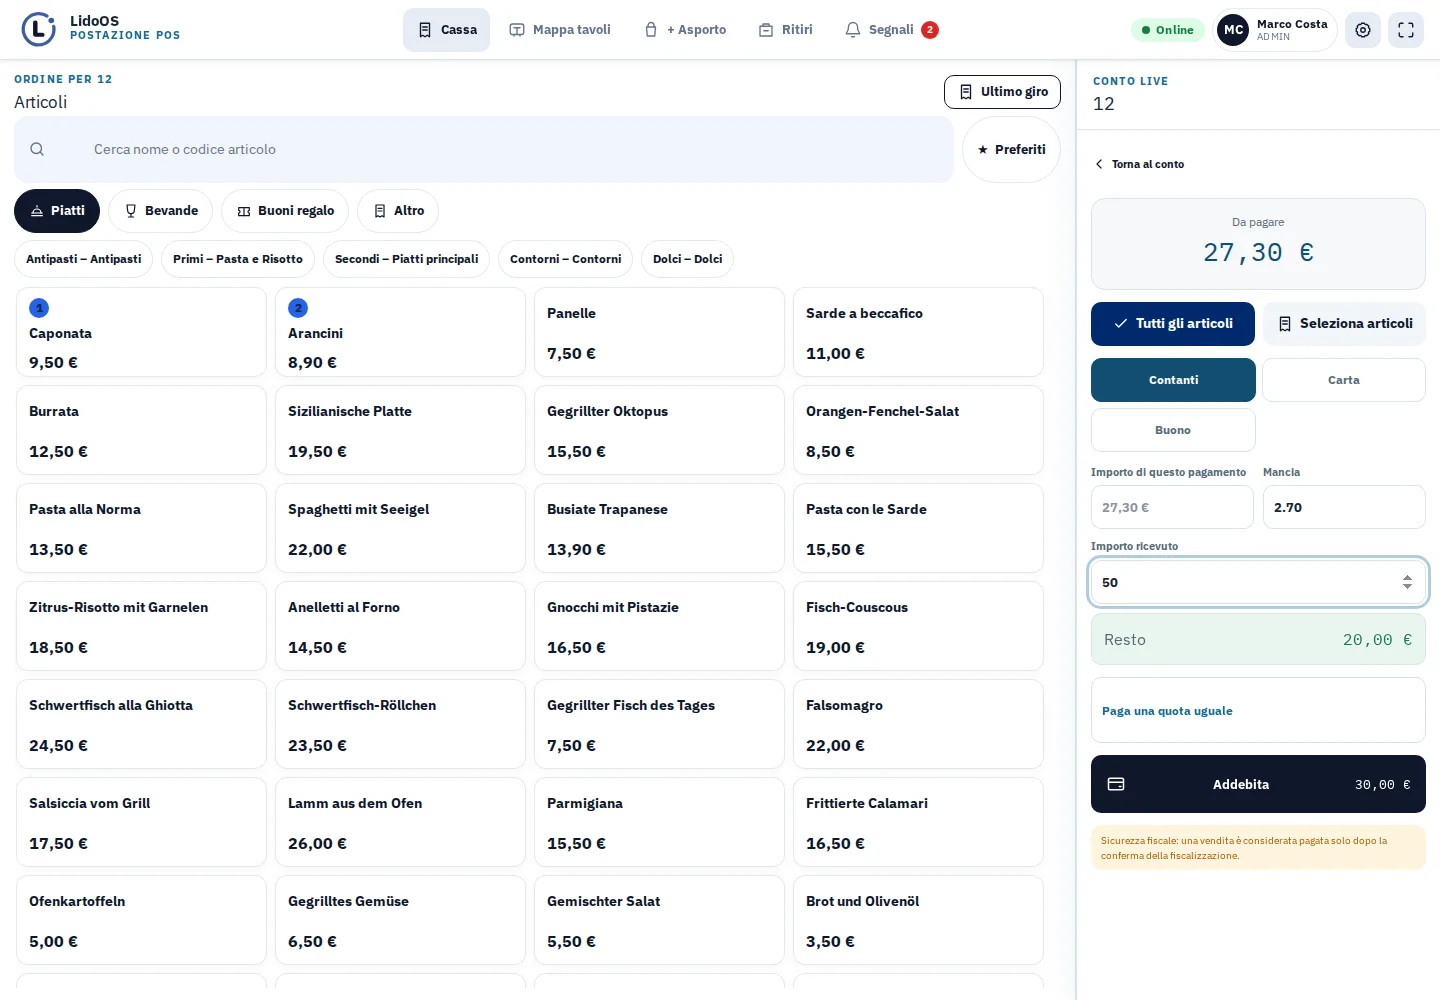
Task: Add Spaghetti mit Seeigel item
Action: (x=400, y=528)
